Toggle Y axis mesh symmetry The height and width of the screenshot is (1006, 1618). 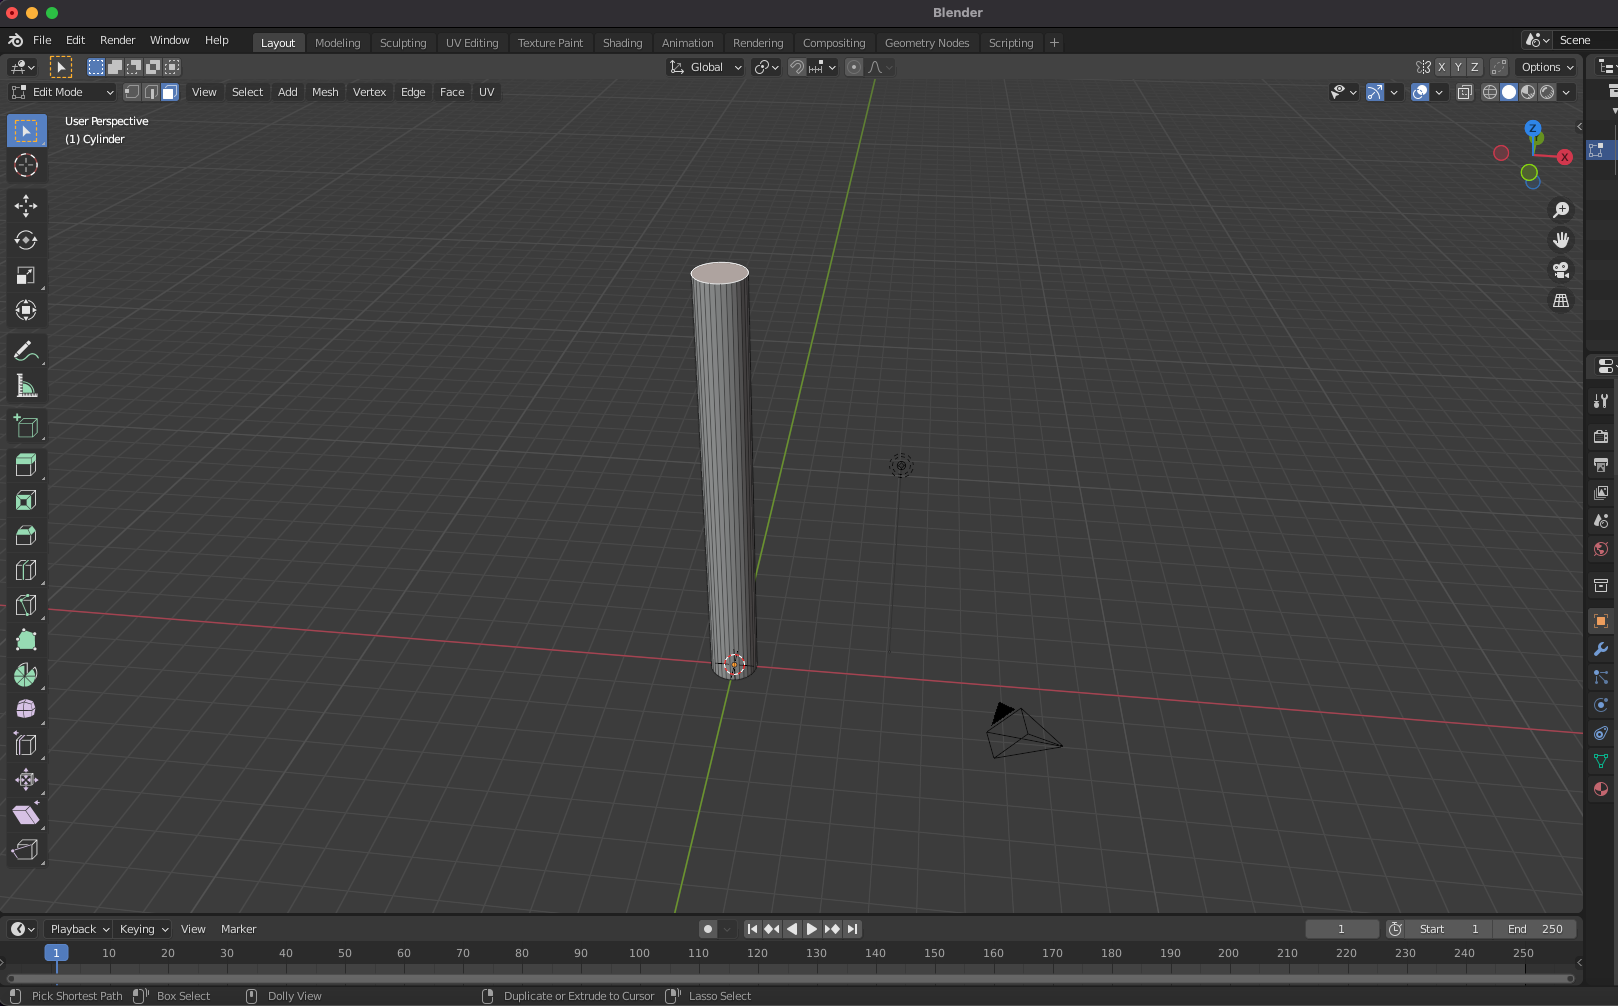coord(1458,67)
